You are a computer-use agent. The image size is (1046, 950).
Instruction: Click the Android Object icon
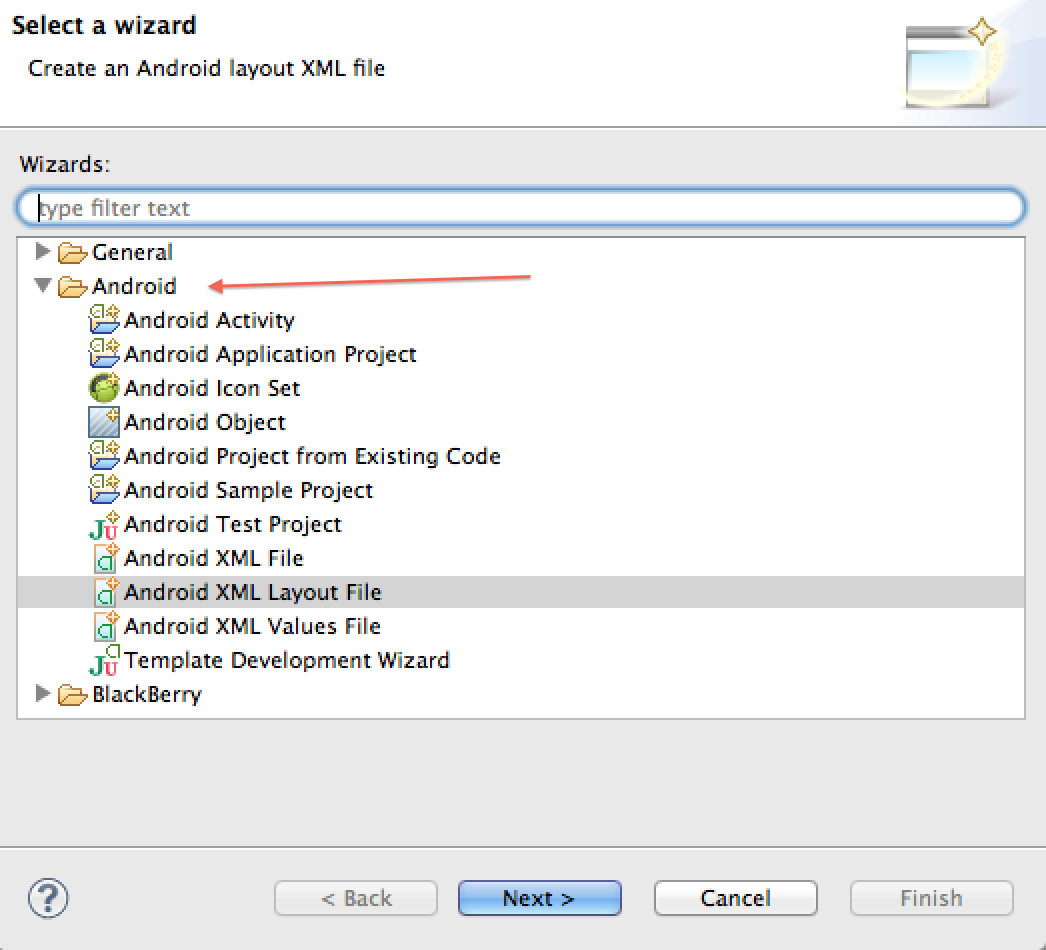coord(104,422)
